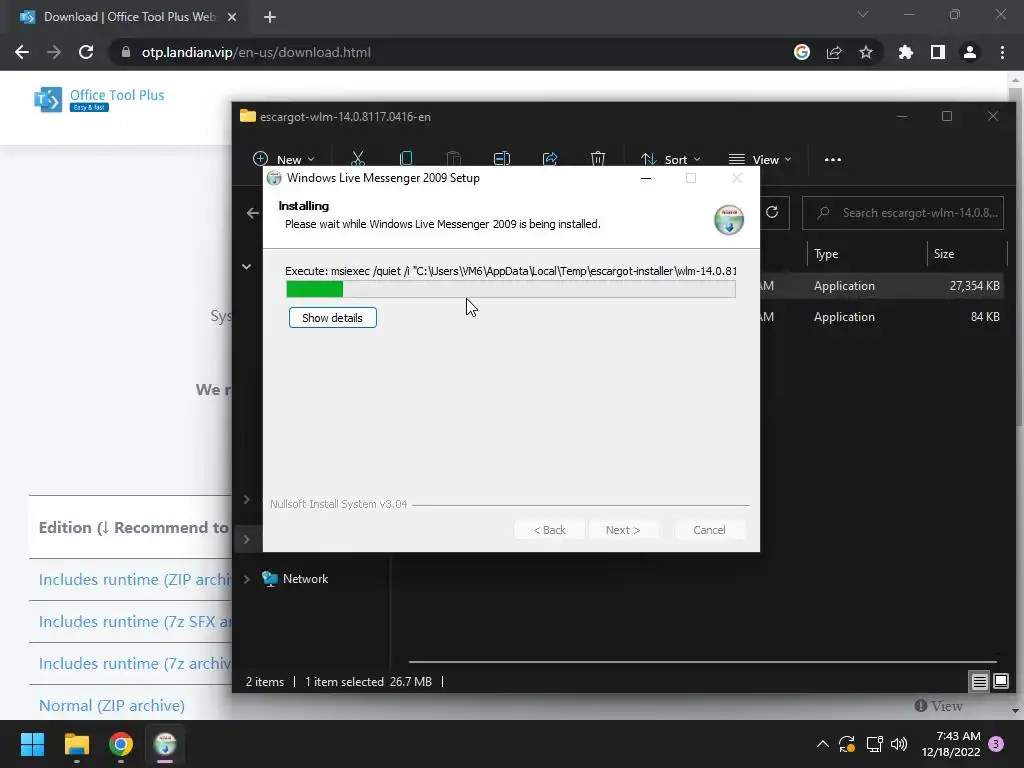Click Messenger setup taskbar icon
This screenshot has width=1024, height=768.
(165, 744)
